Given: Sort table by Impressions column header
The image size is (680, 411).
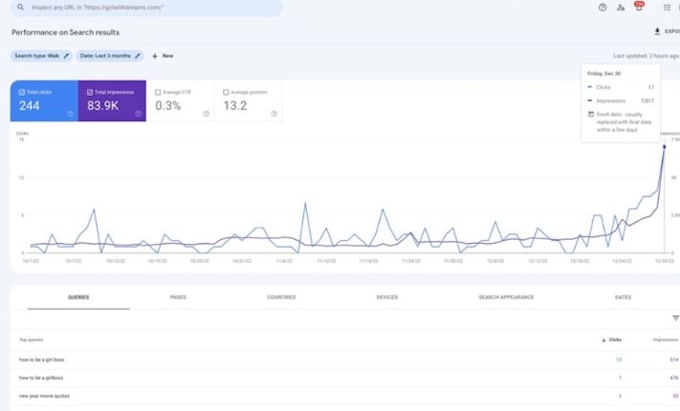Looking at the screenshot, I should click(x=666, y=340).
